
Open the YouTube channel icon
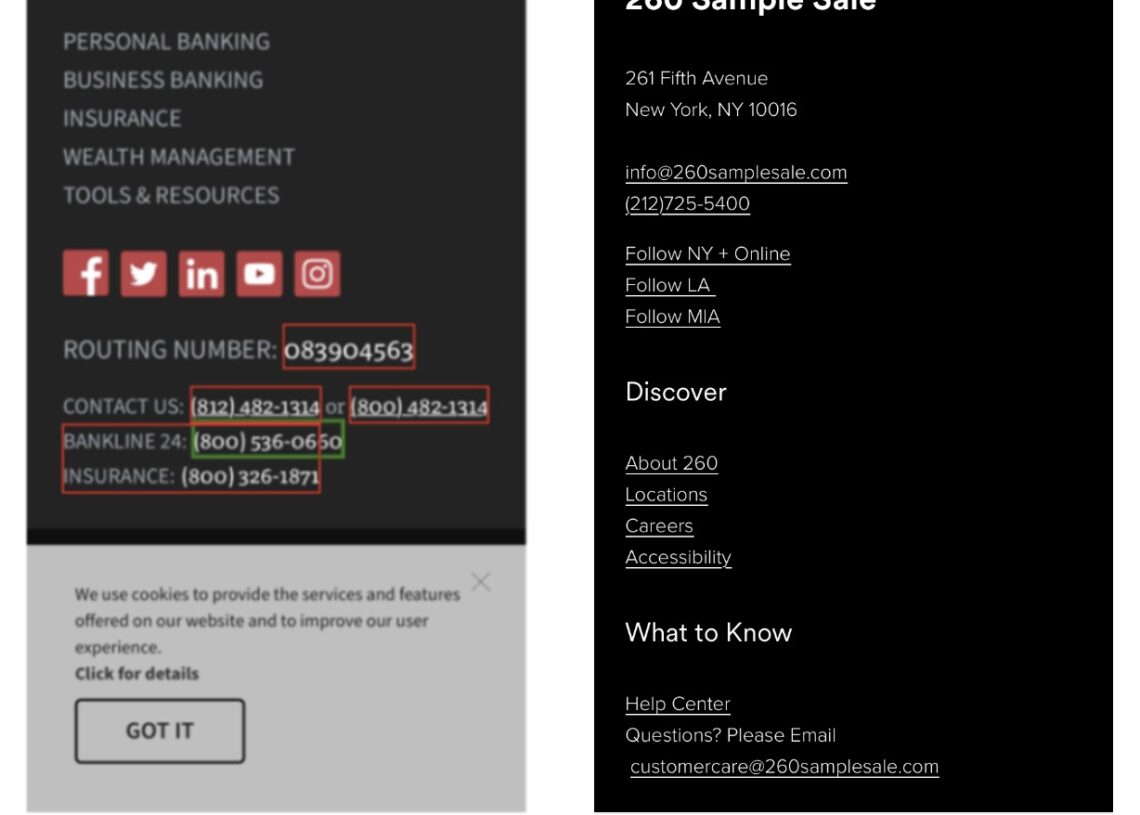tap(260, 274)
